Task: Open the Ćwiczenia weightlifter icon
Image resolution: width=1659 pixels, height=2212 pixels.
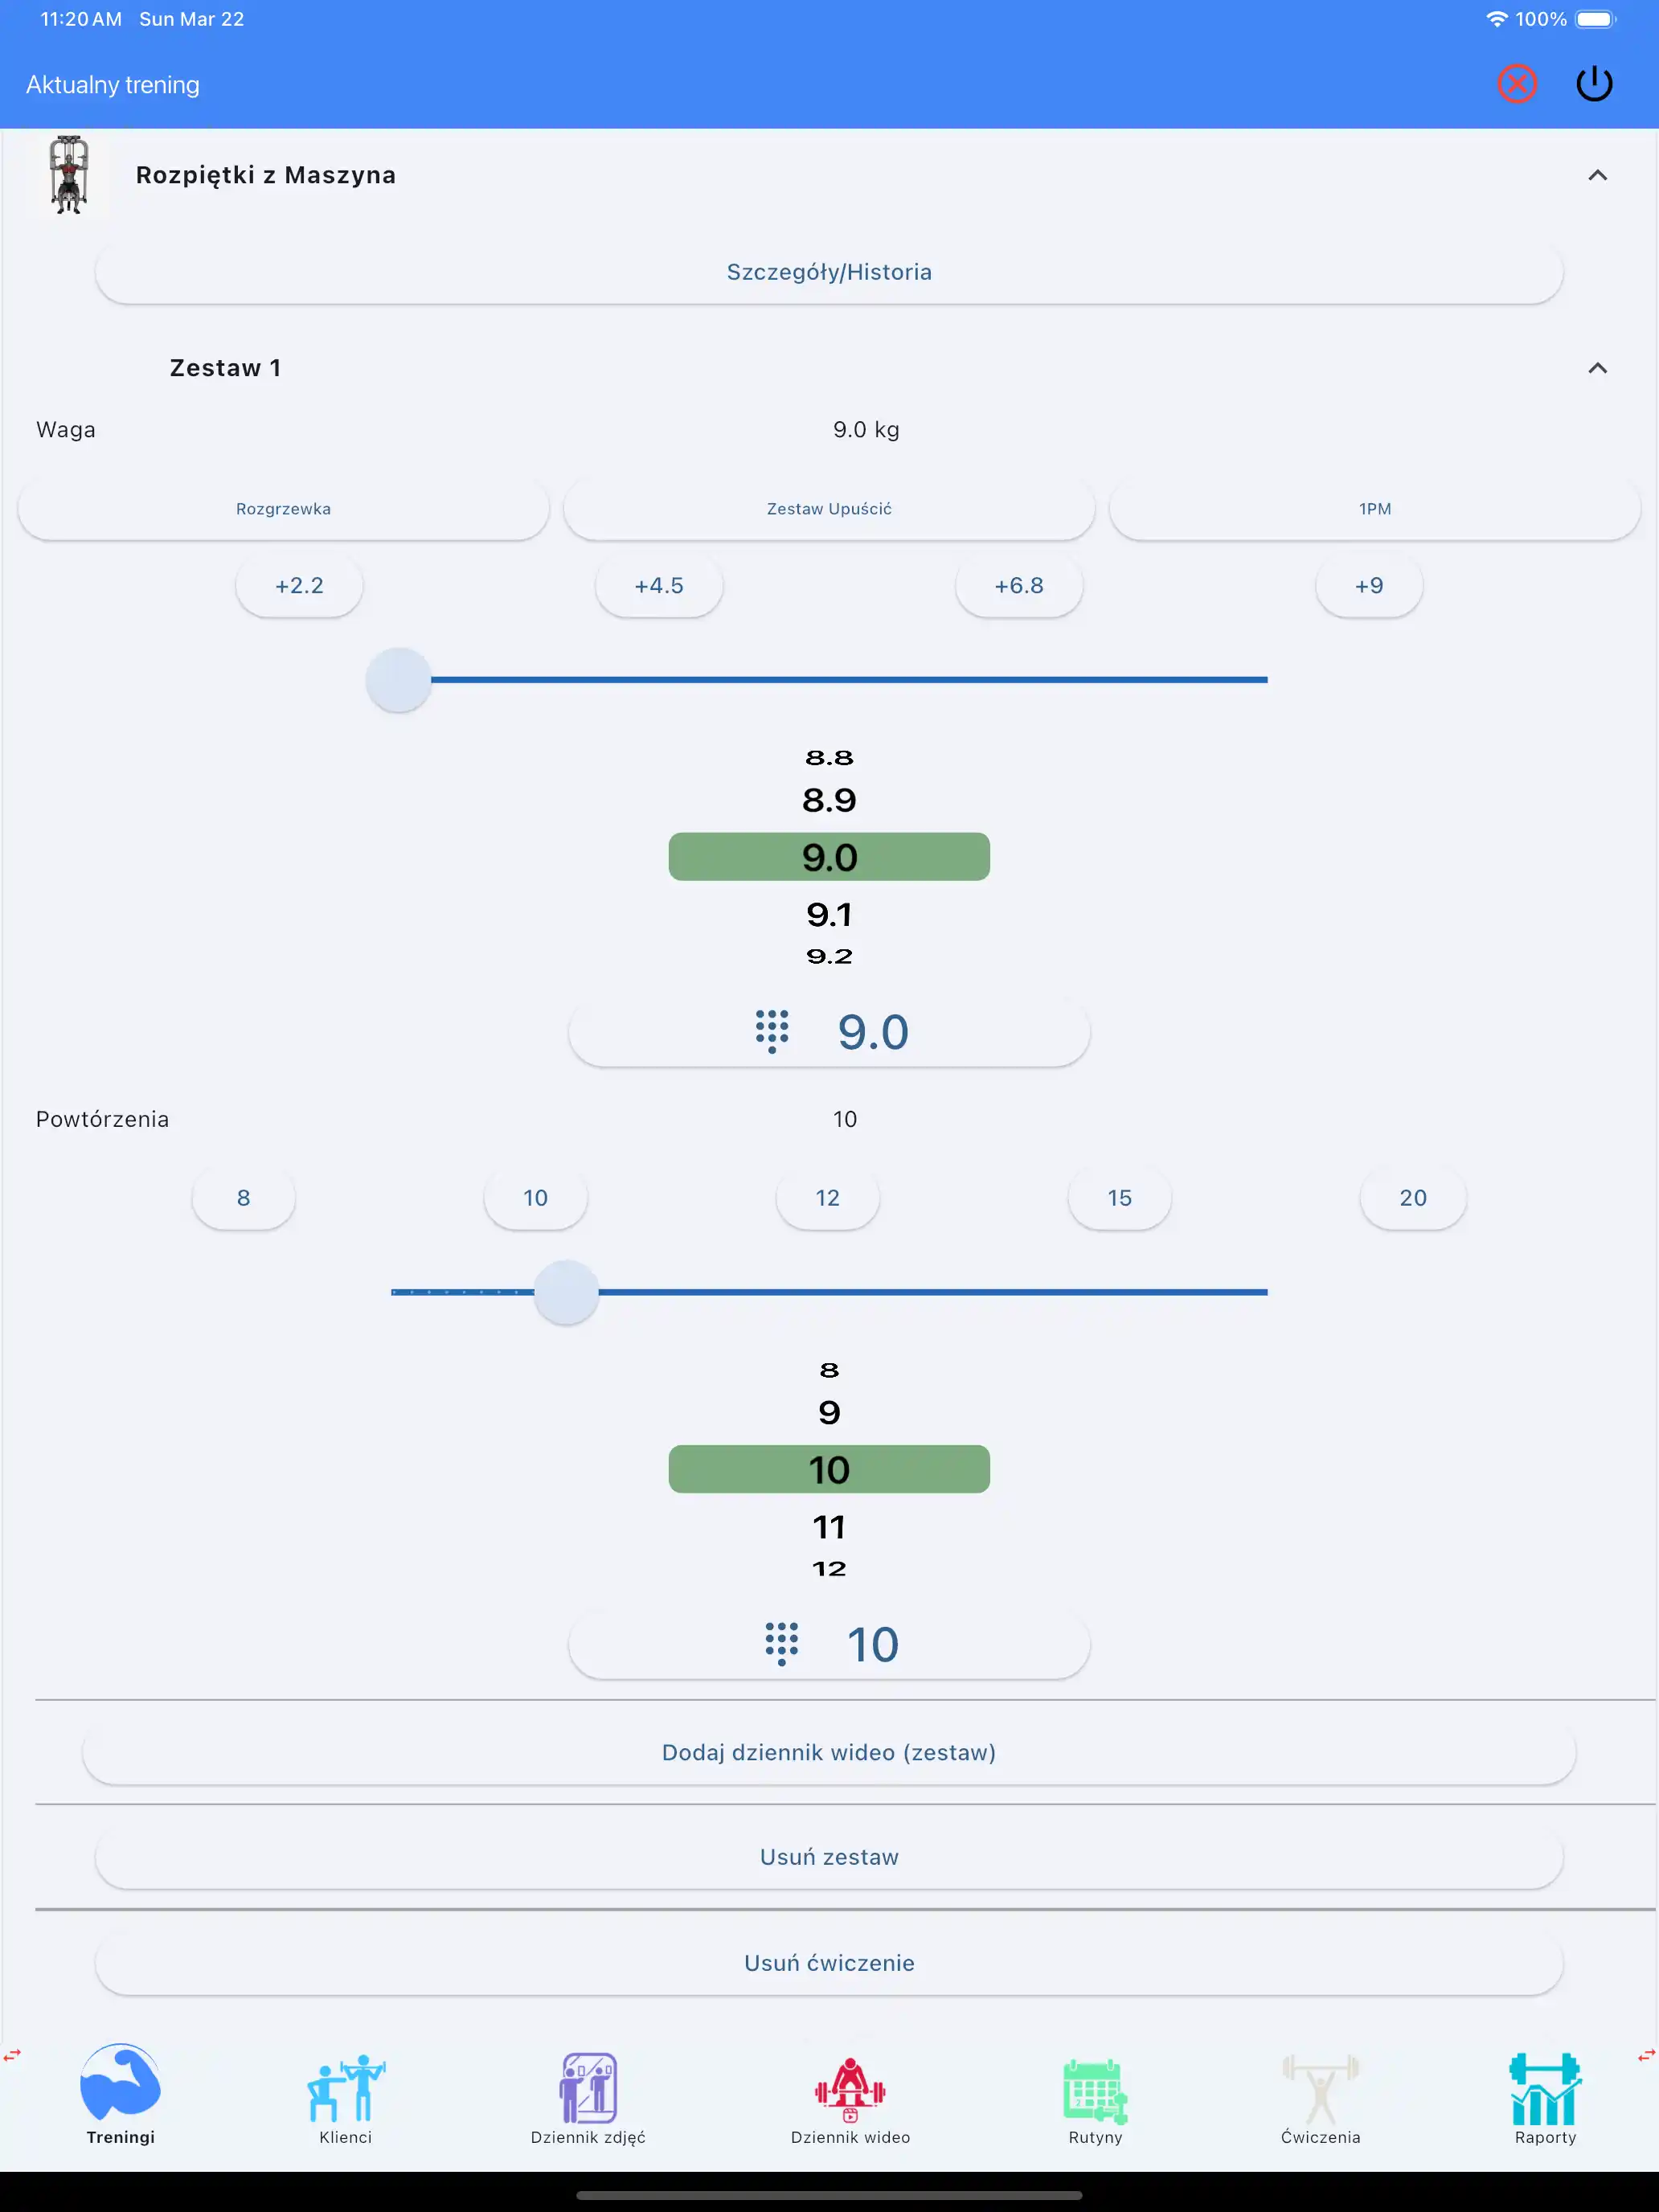Action: tap(1320, 2089)
